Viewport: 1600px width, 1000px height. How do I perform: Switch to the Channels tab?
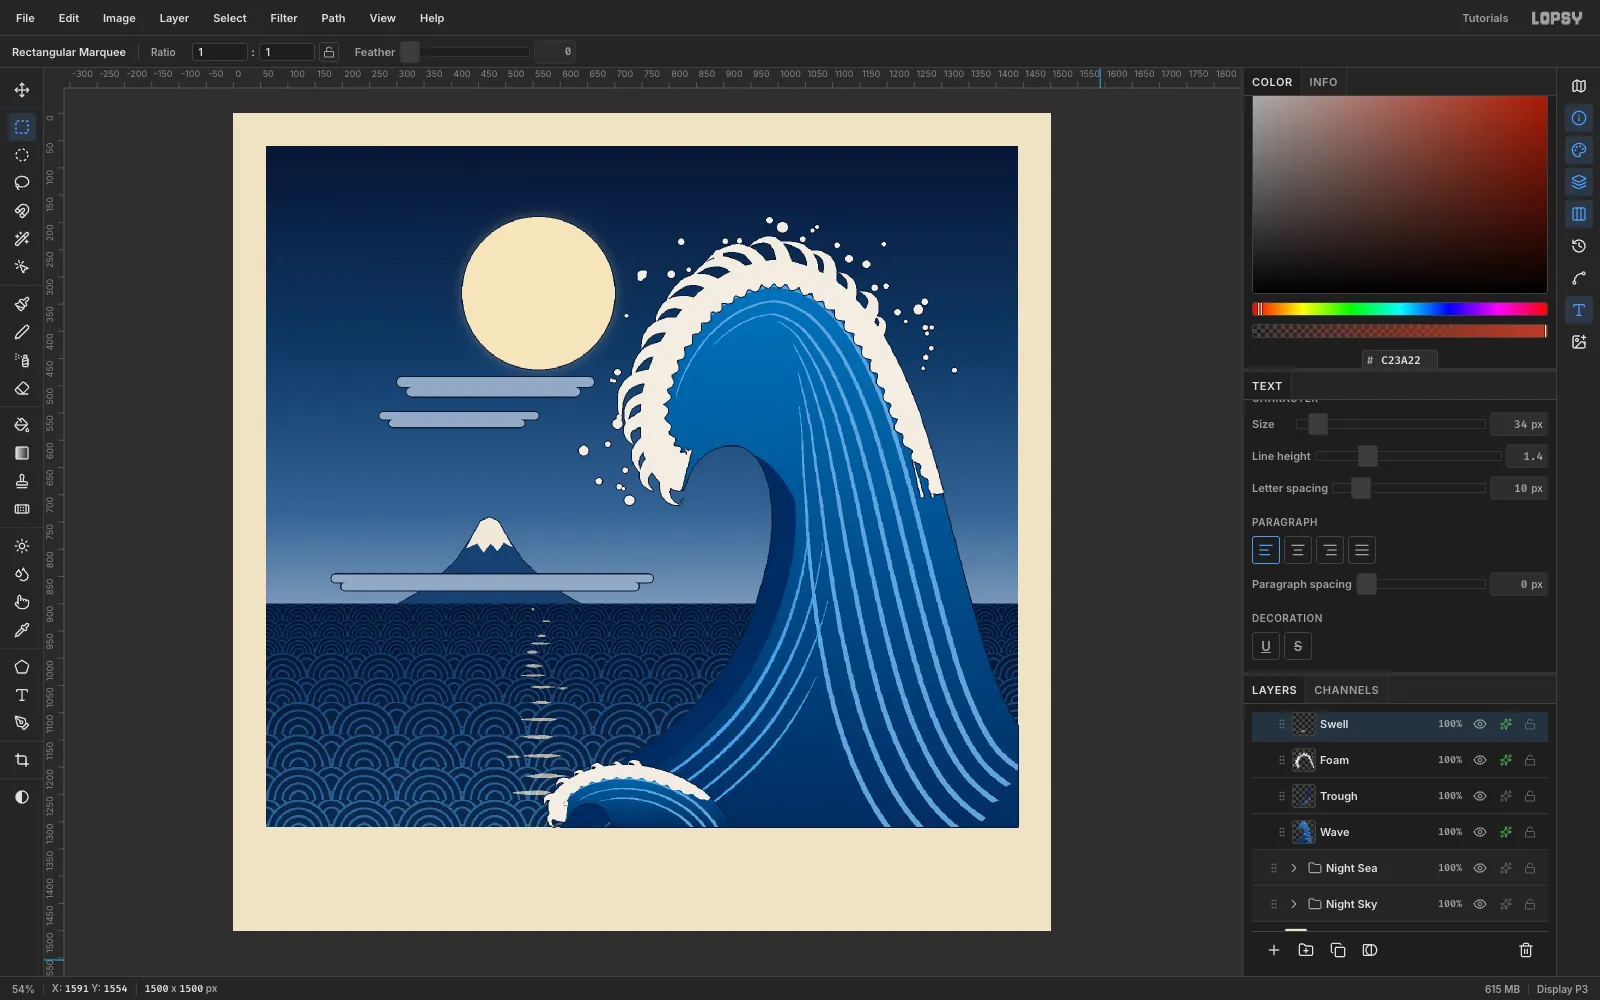(1346, 690)
